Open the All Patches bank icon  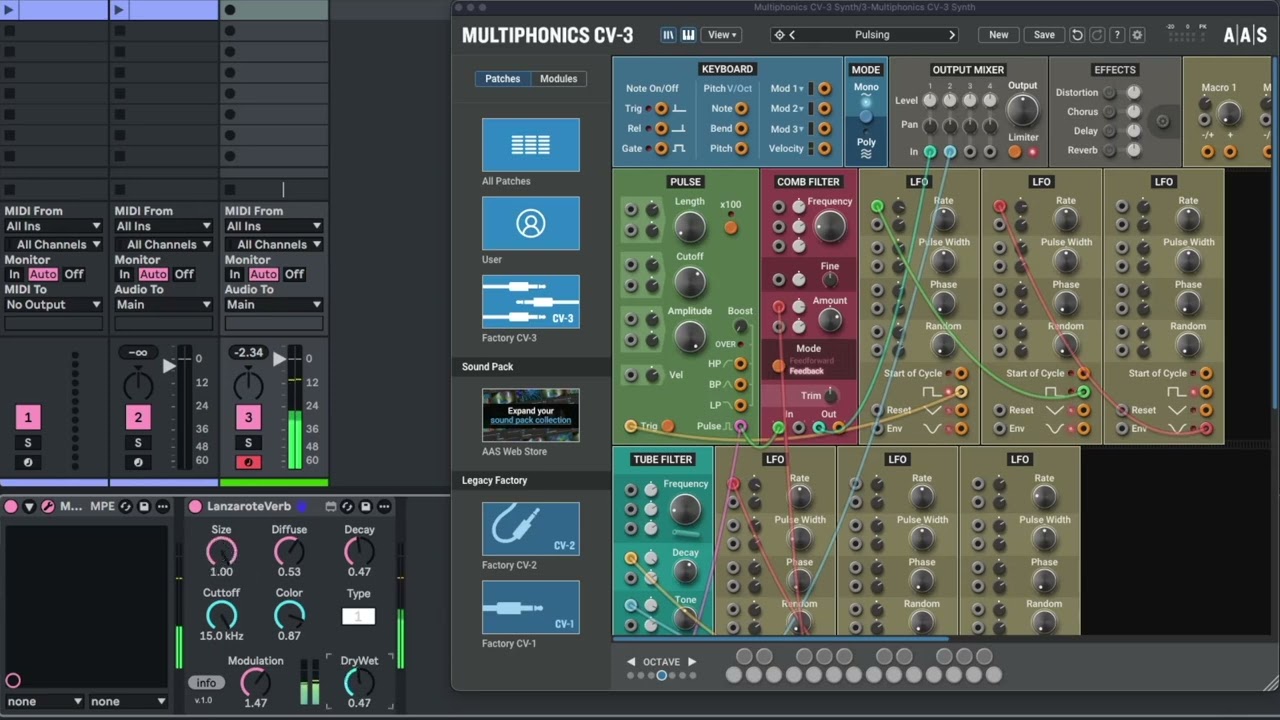(x=530, y=145)
